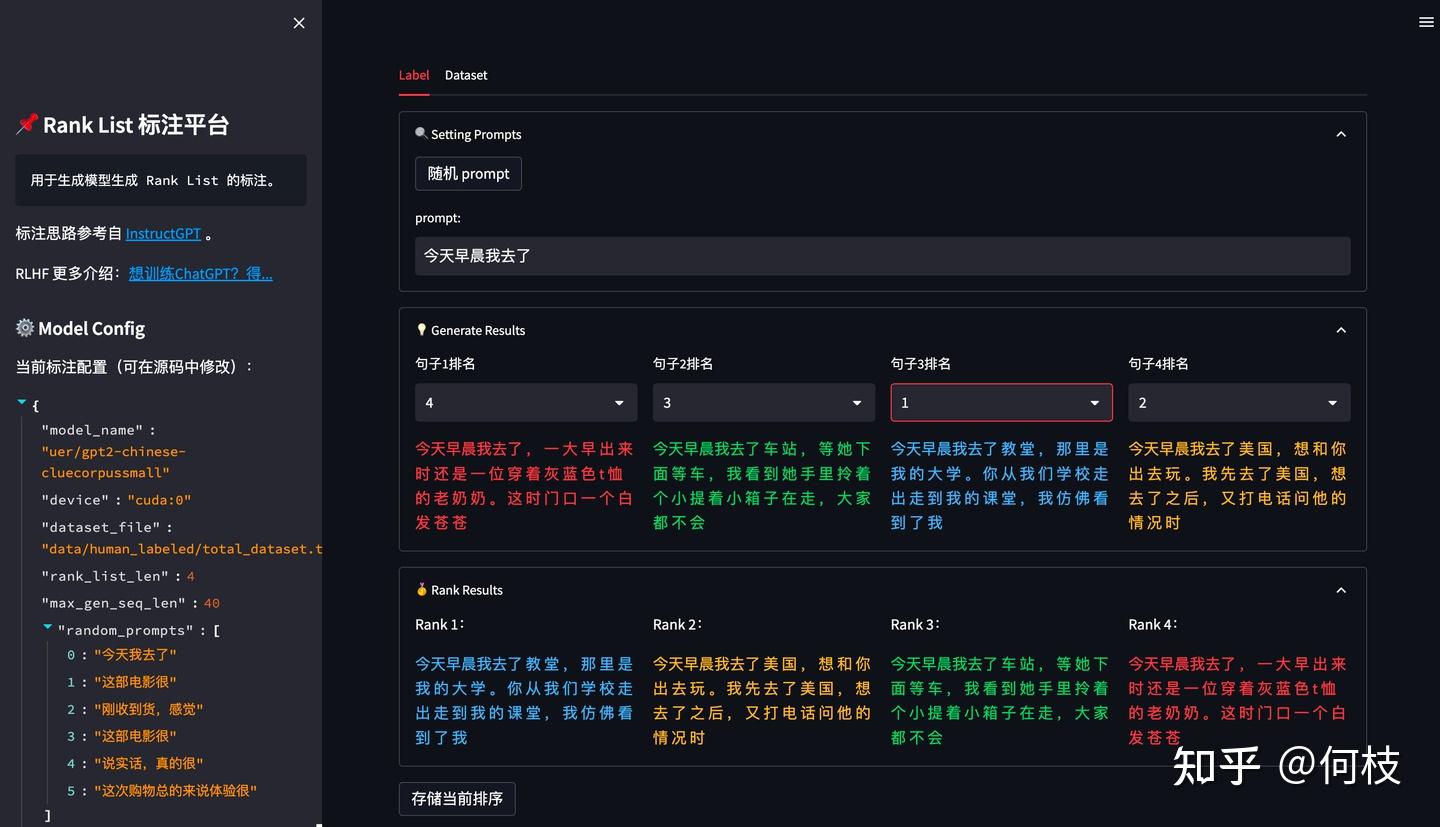This screenshot has width=1440, height=827.
Task: Collapse the Setting Prompts section
Action: pyautogui.click(x=1341, y=134)
